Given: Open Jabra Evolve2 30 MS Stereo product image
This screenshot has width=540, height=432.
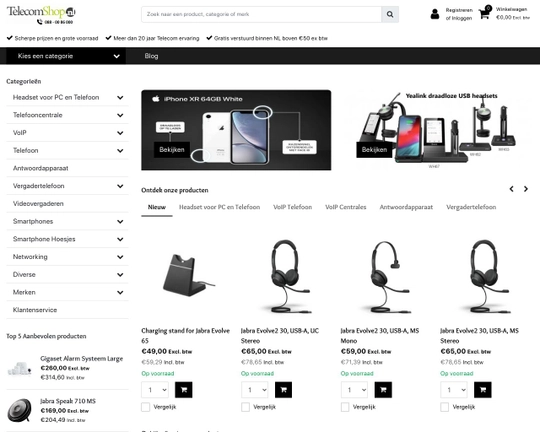Looking at the screenshot, I should (x=486, y=276).
